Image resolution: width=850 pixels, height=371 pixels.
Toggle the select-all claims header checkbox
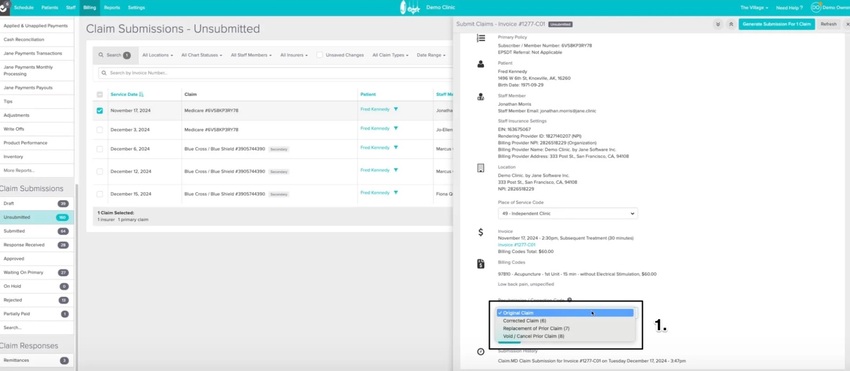pos(100,94)
